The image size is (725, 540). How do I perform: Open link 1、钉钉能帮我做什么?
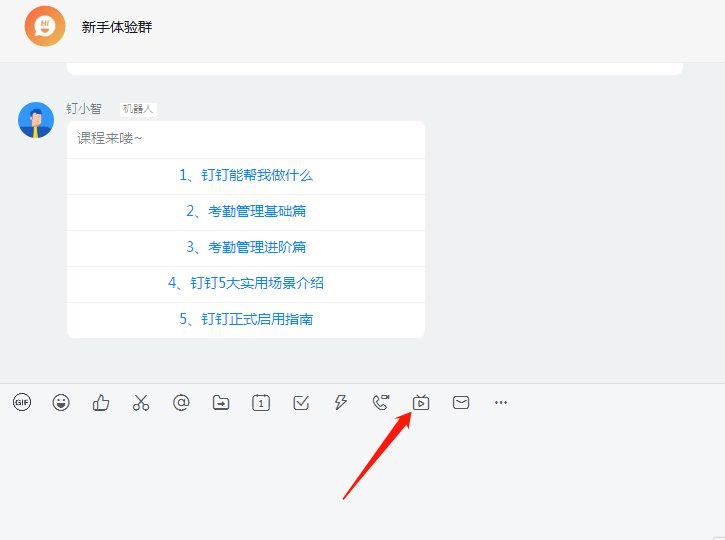point(246,175)
